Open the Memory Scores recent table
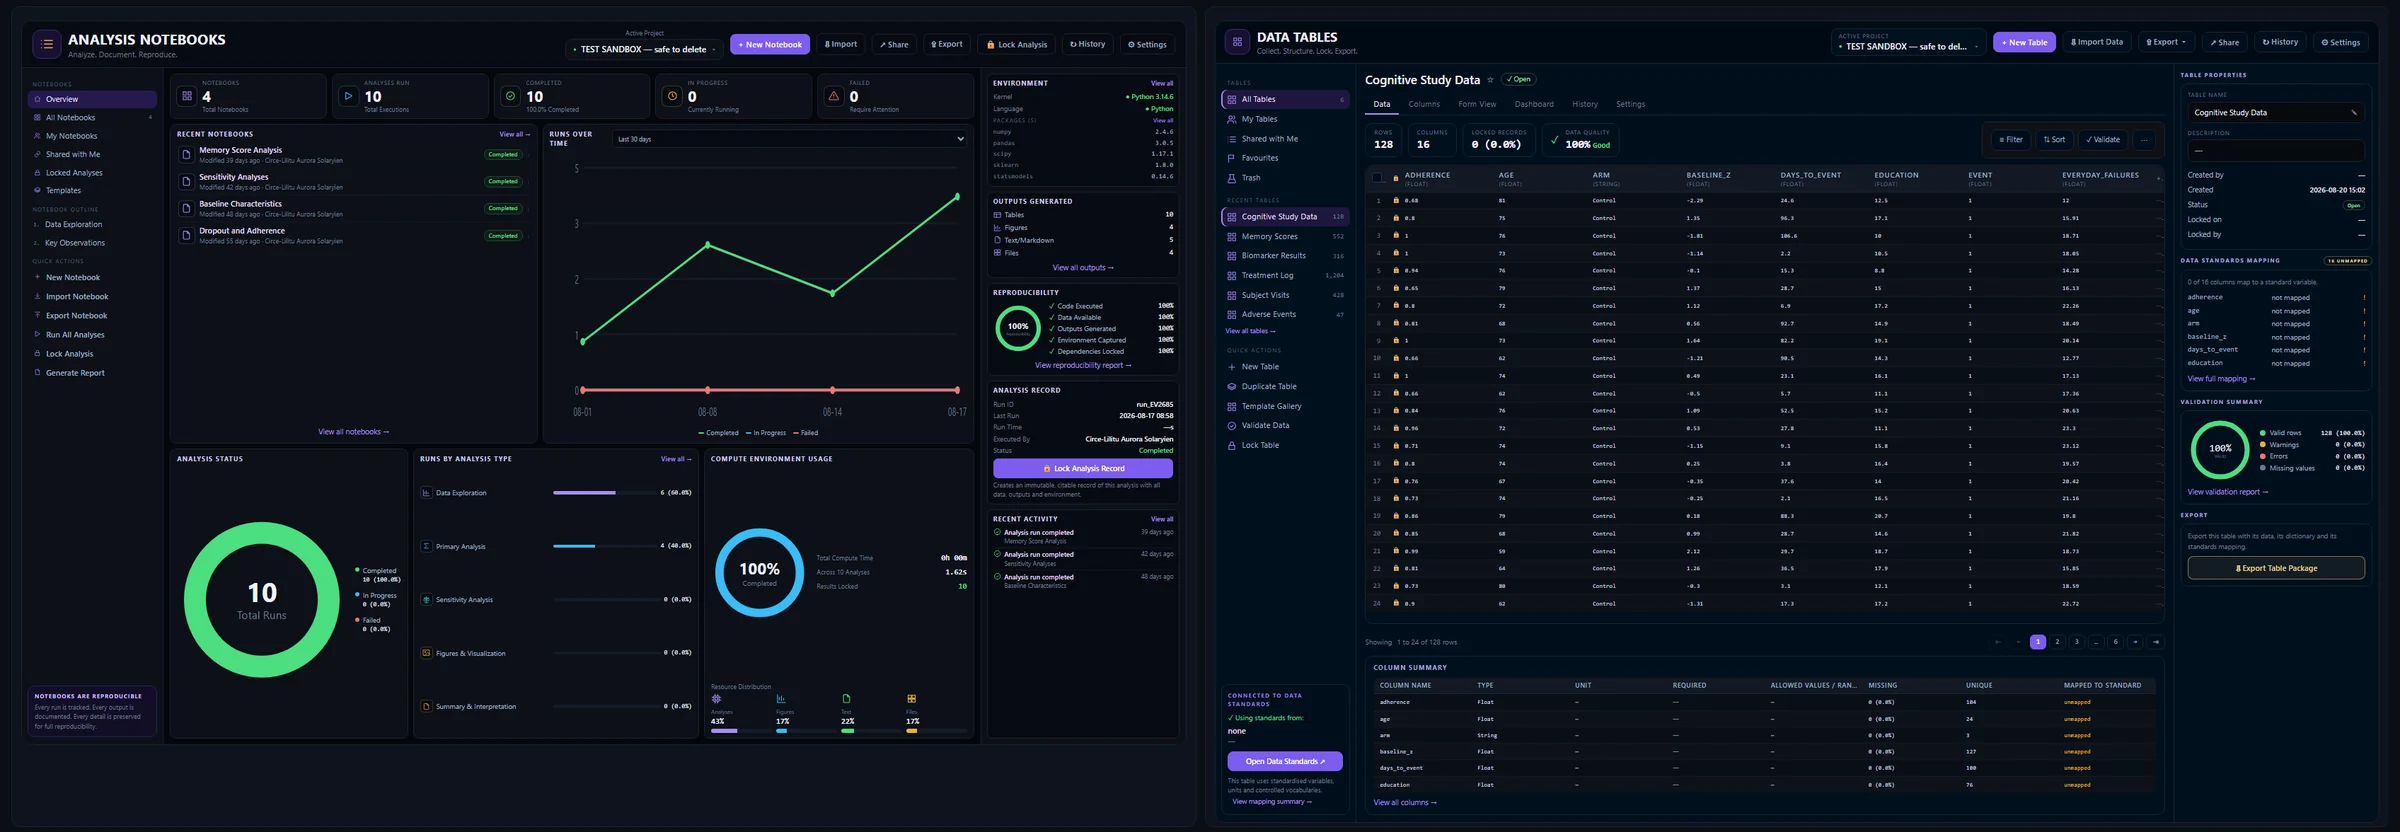Screen dimensions: 2400x832 click(1285, 237)
